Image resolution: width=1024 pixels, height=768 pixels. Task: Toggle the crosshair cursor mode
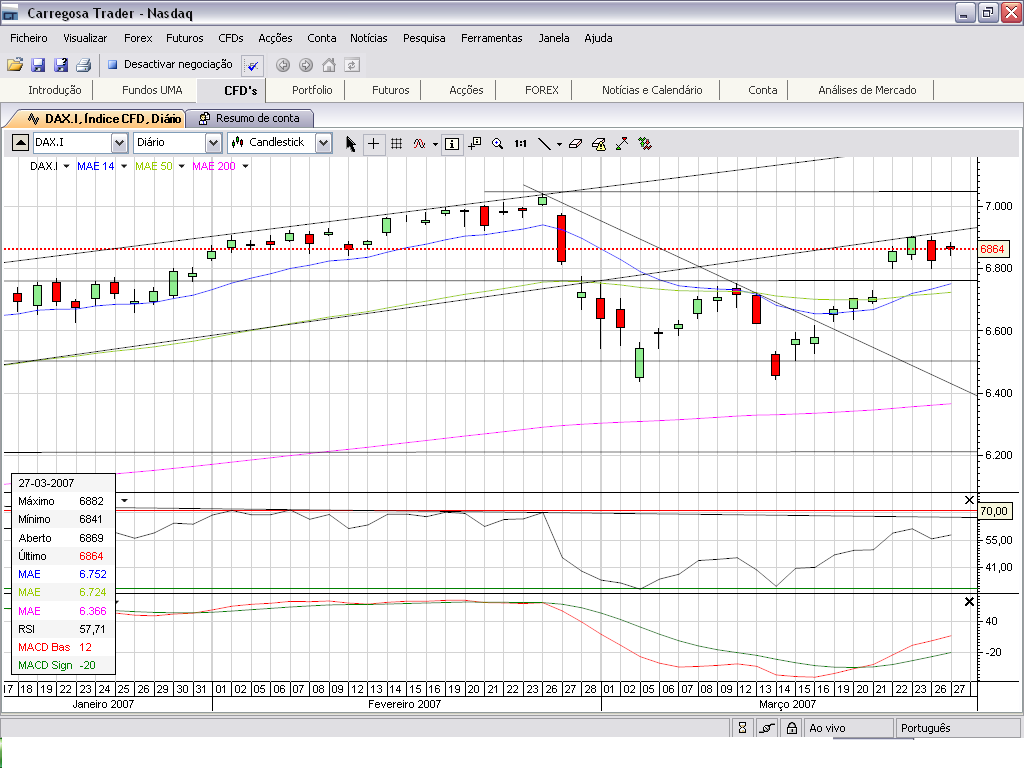374,144
